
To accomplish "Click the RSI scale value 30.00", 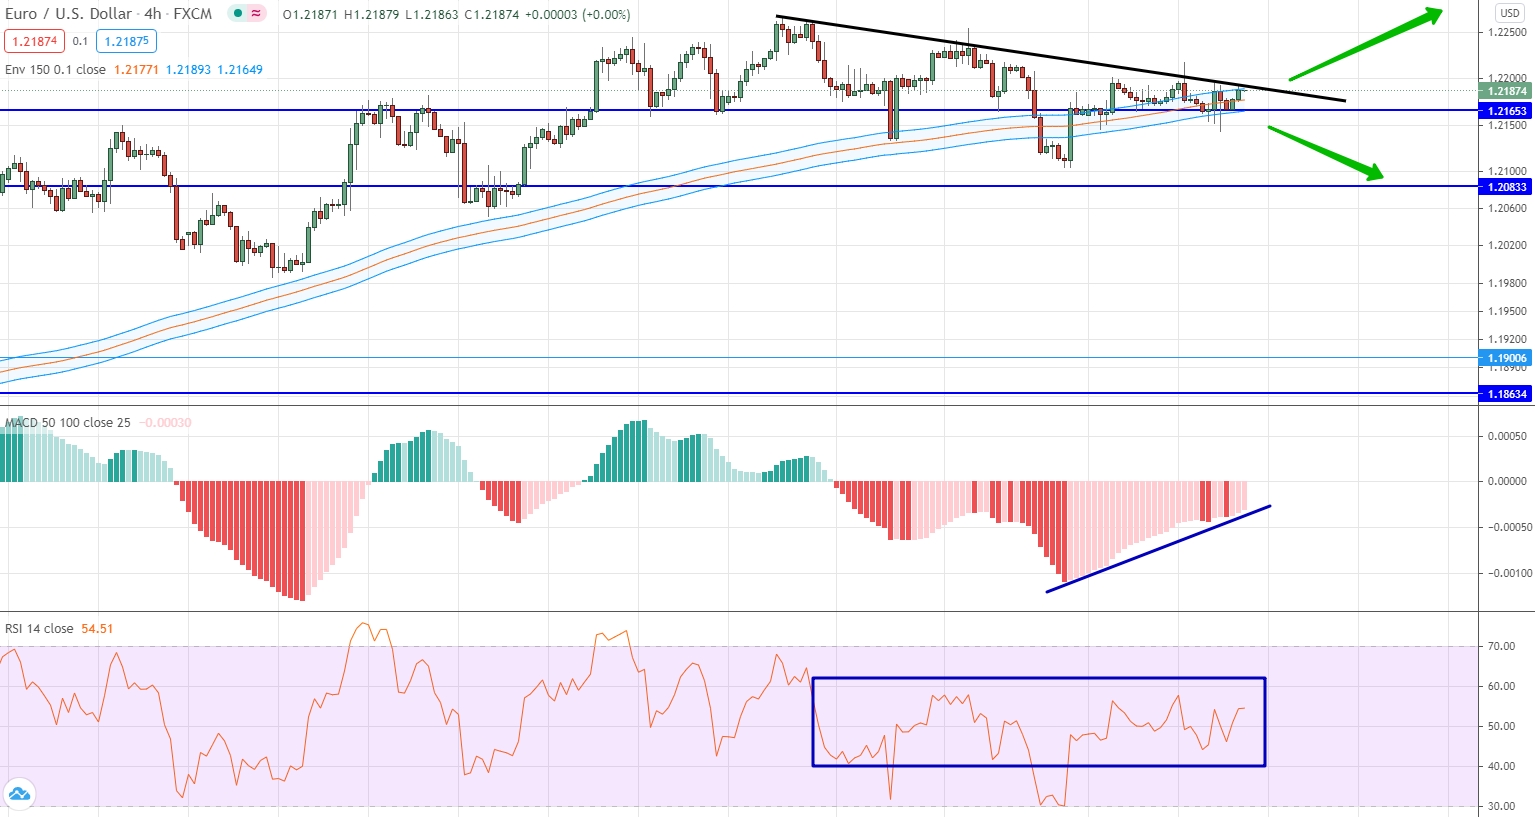I will tap(1501, 807).
